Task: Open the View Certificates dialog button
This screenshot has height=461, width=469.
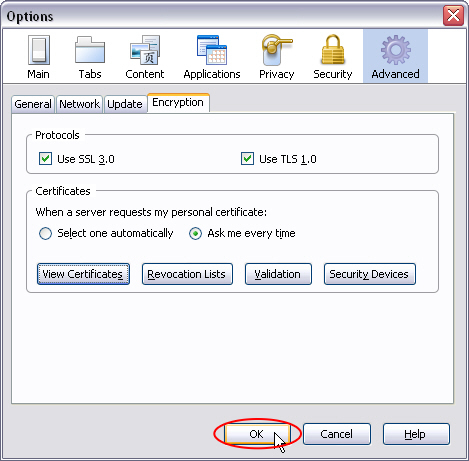Action: tap(83, 274)
